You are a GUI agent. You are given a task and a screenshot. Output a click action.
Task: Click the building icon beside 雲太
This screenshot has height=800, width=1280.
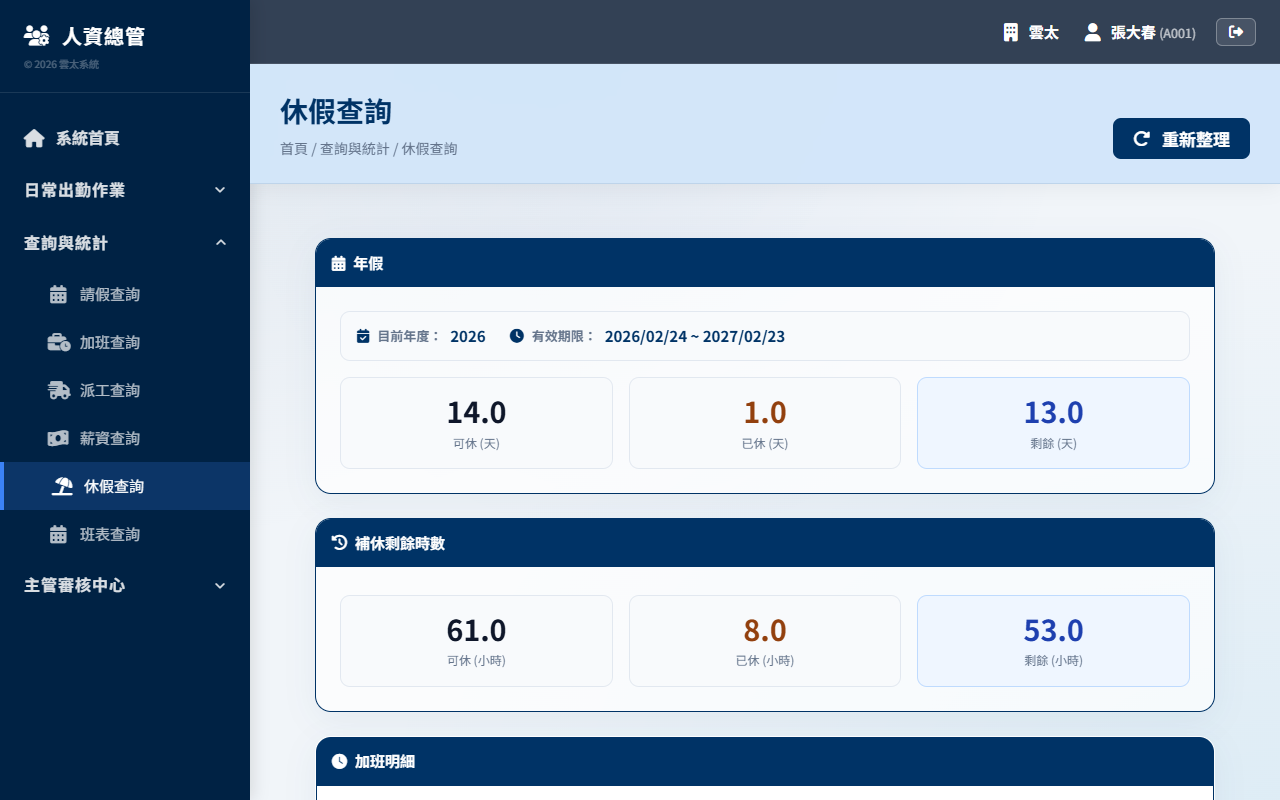[1011, 32]
